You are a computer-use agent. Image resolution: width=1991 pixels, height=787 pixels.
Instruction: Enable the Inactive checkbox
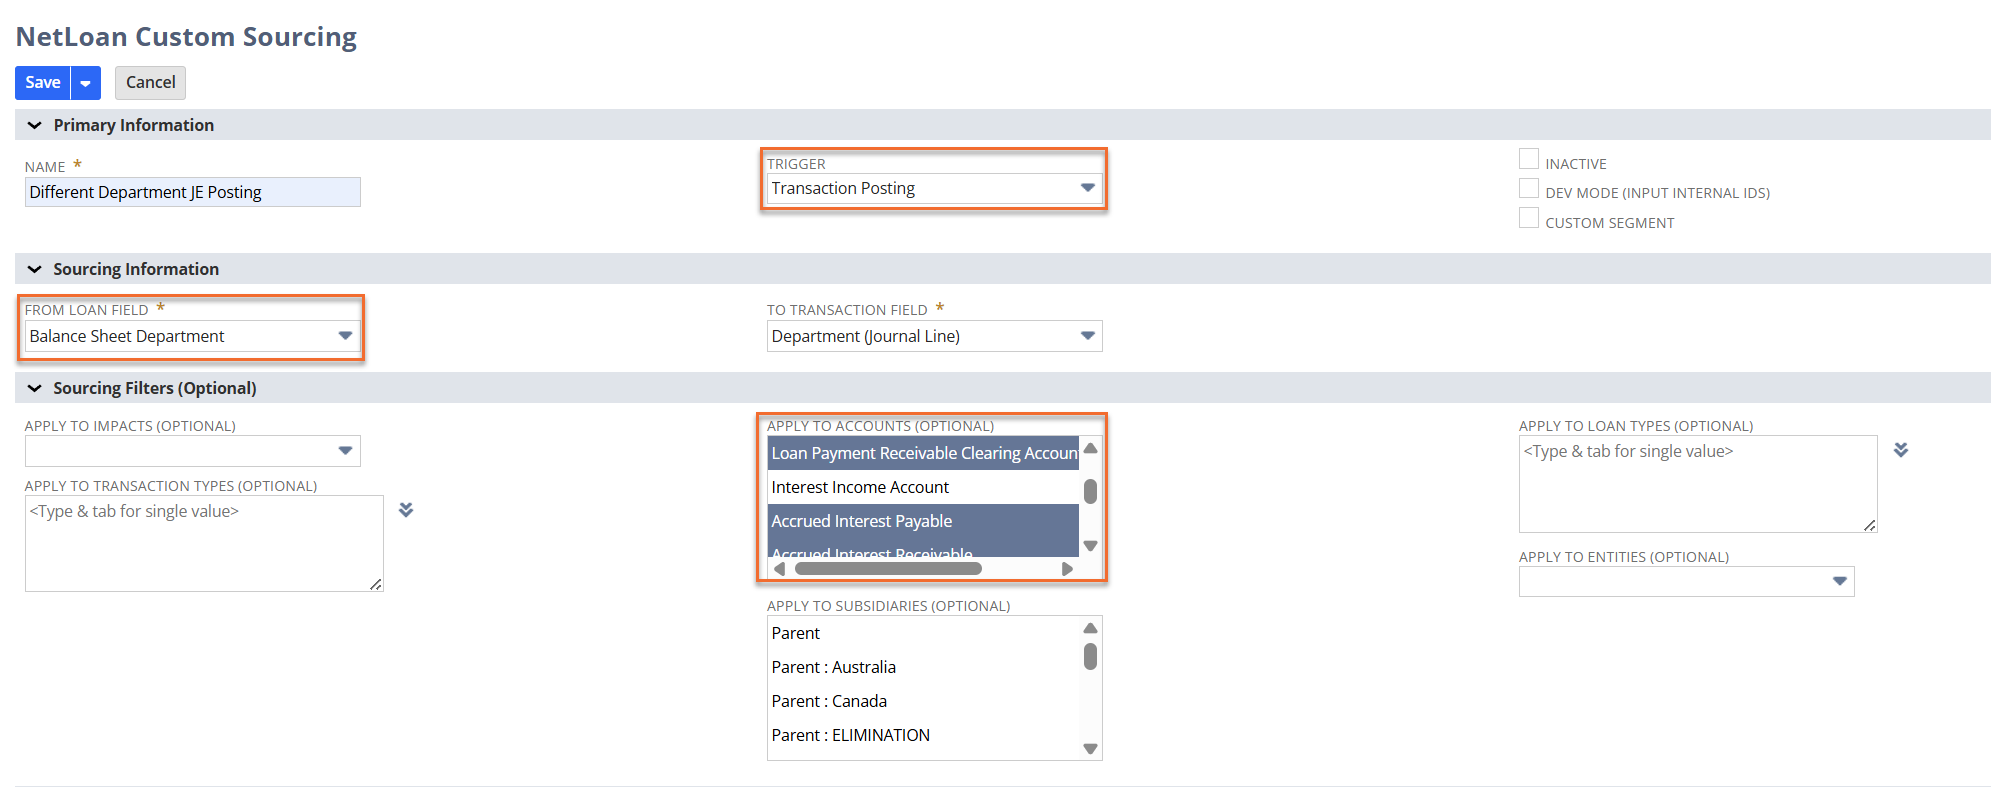click(x=1529, y=160)
